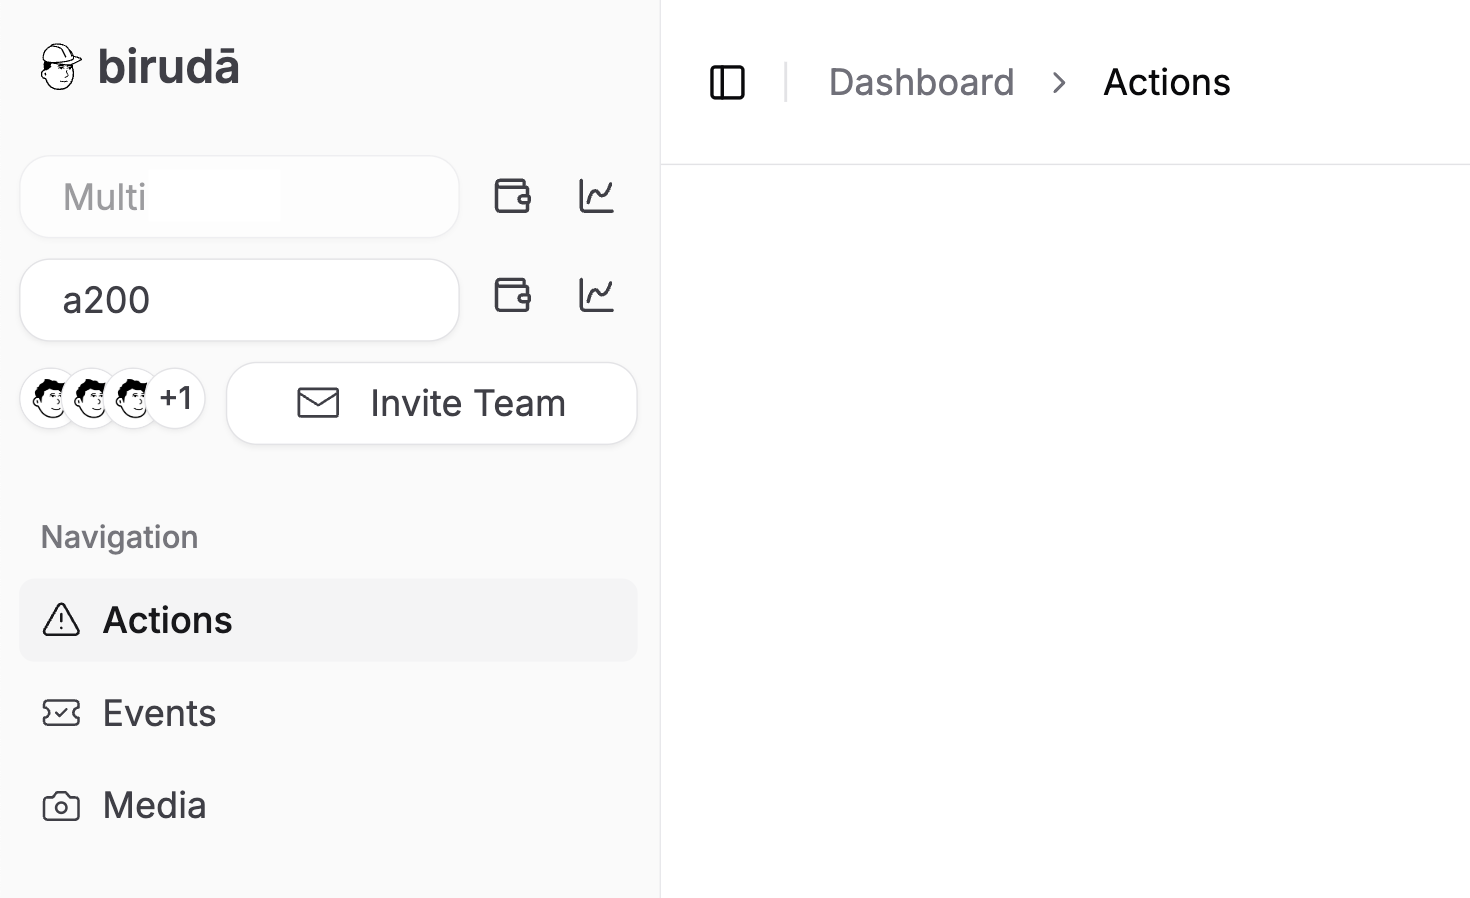Click the +1 team members badge
Image resolution: width=1470 pixels, height=898 pixels.
coord(176,398)
